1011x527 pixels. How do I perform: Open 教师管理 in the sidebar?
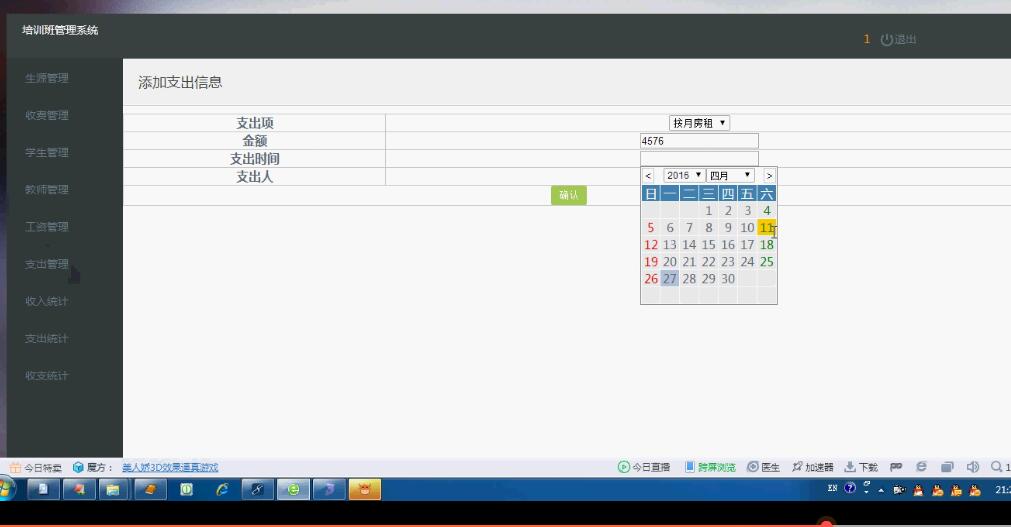coord(46,190)
